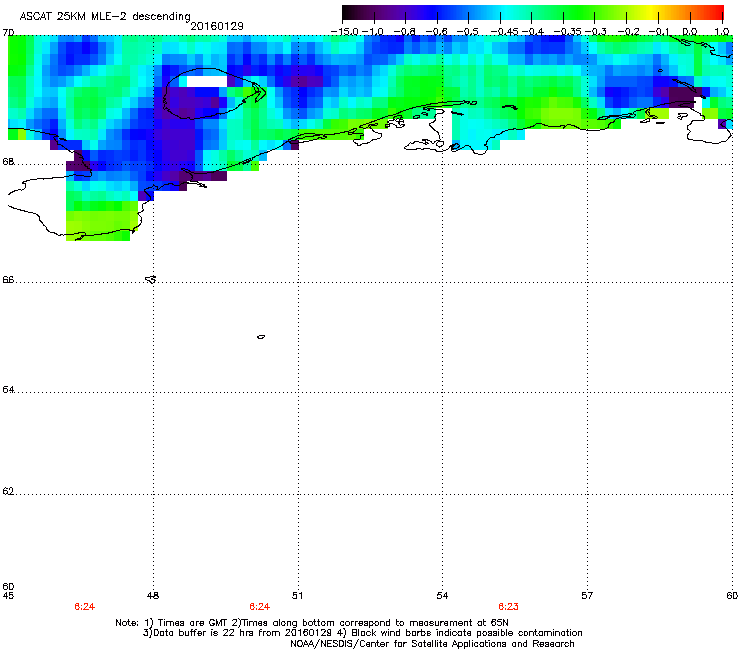Click the "NOAA/NESDIS/Center for Satellite Applications and Research" credit

[x=432, y=644]
